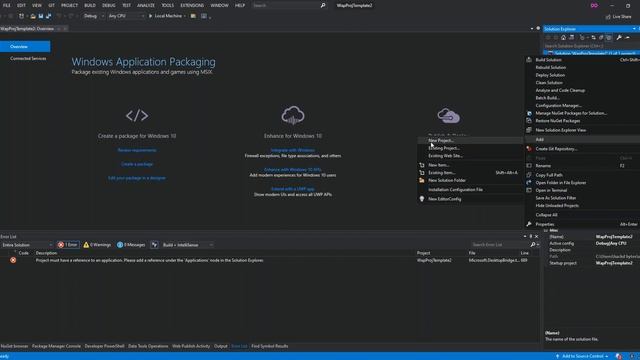Click Manage NuGet Packages icon
Screen dimensions: 640x360
[x=529, y=113]
